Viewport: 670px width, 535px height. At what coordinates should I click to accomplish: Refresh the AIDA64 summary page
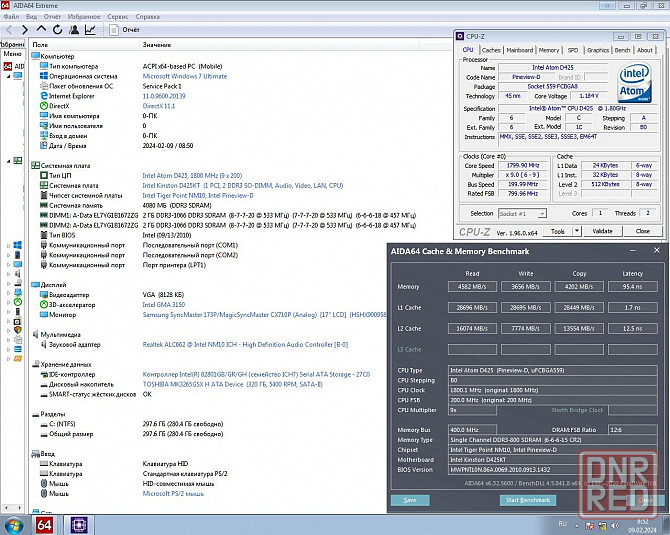(55, 30)
